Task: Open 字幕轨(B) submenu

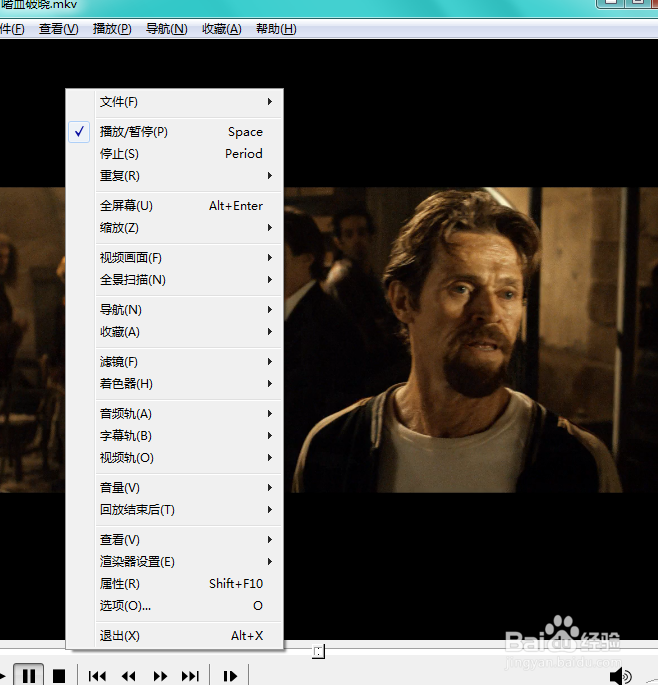Action: [174, 436]
